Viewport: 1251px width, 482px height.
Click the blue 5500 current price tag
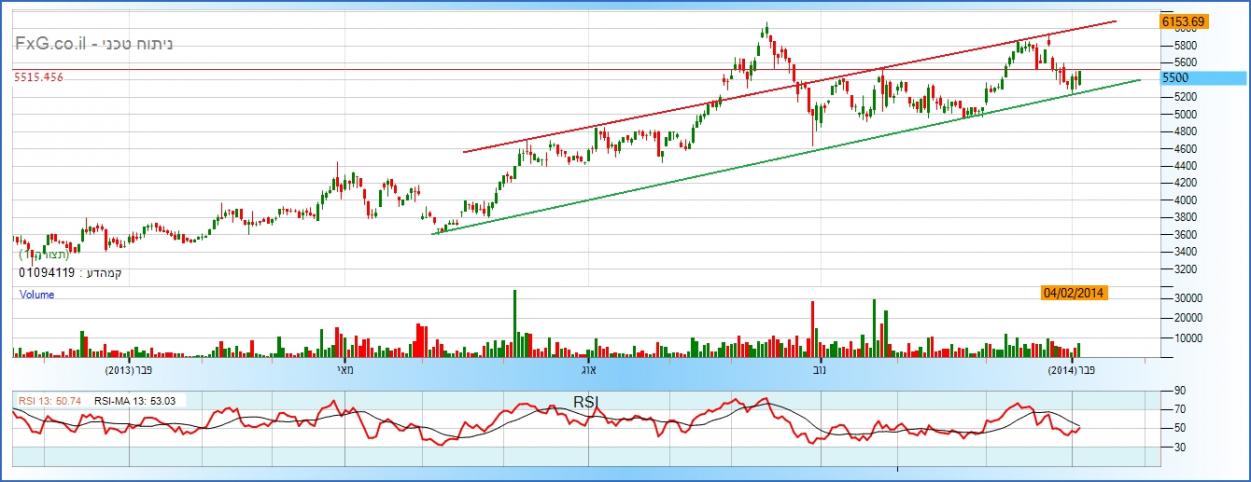(x=1183, y=78)
